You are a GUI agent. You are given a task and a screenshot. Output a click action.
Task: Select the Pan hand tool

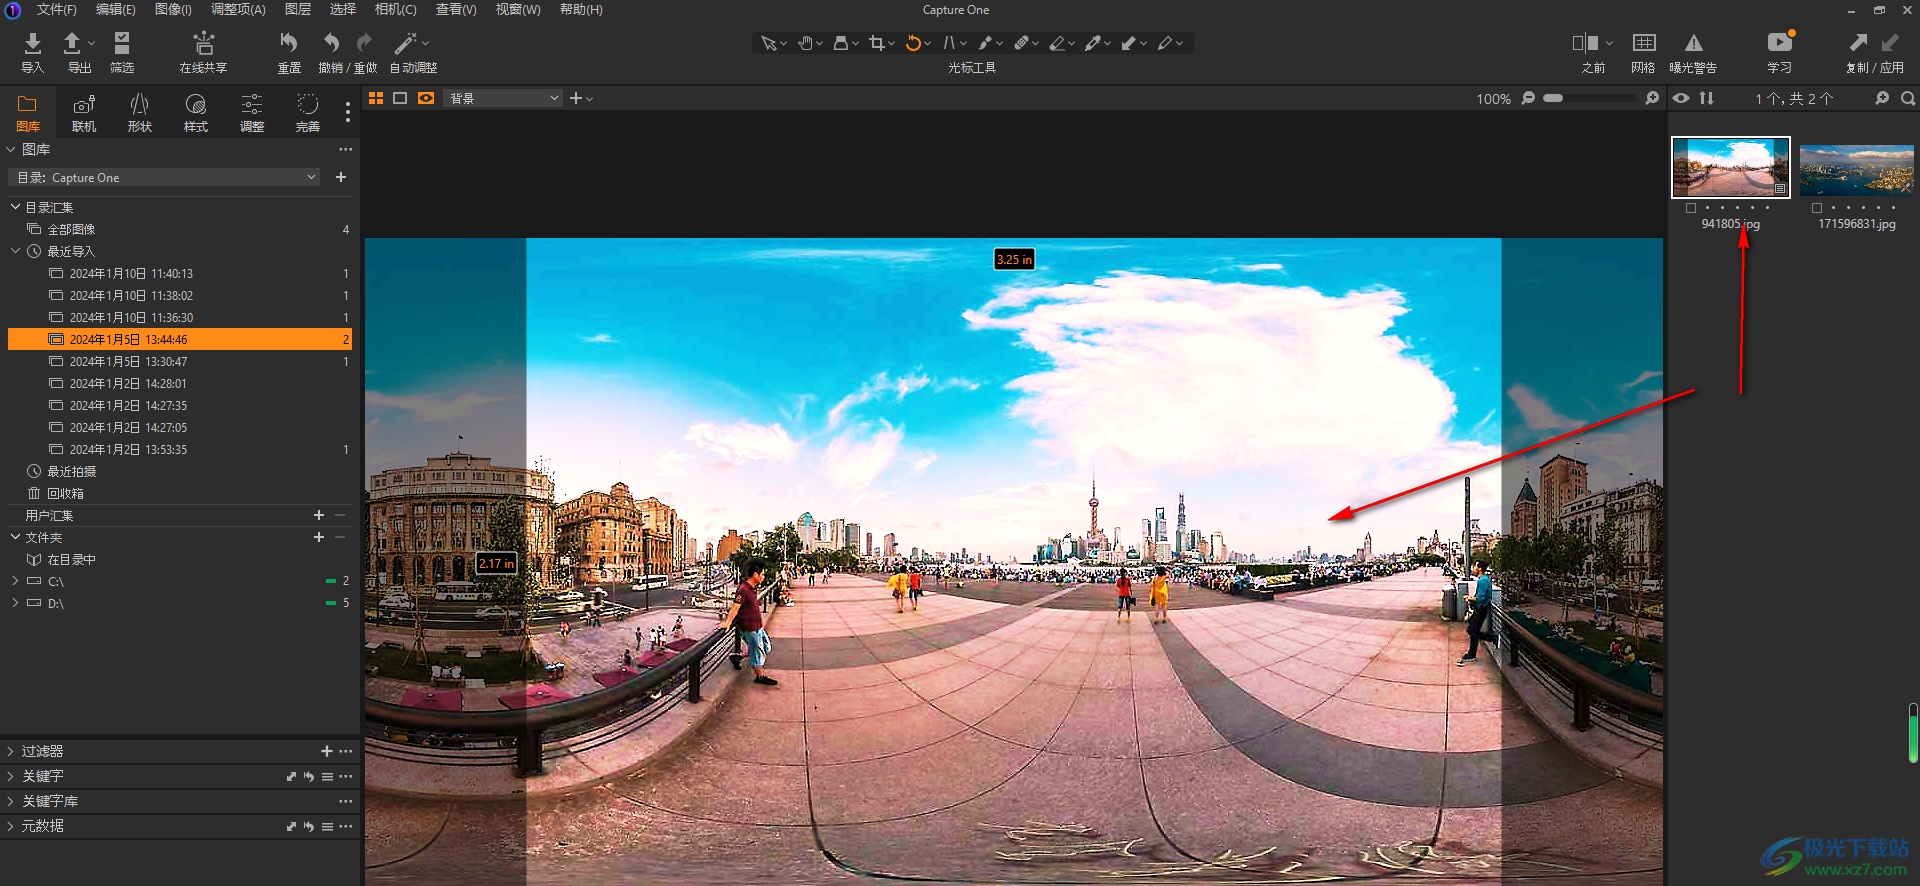805,43
